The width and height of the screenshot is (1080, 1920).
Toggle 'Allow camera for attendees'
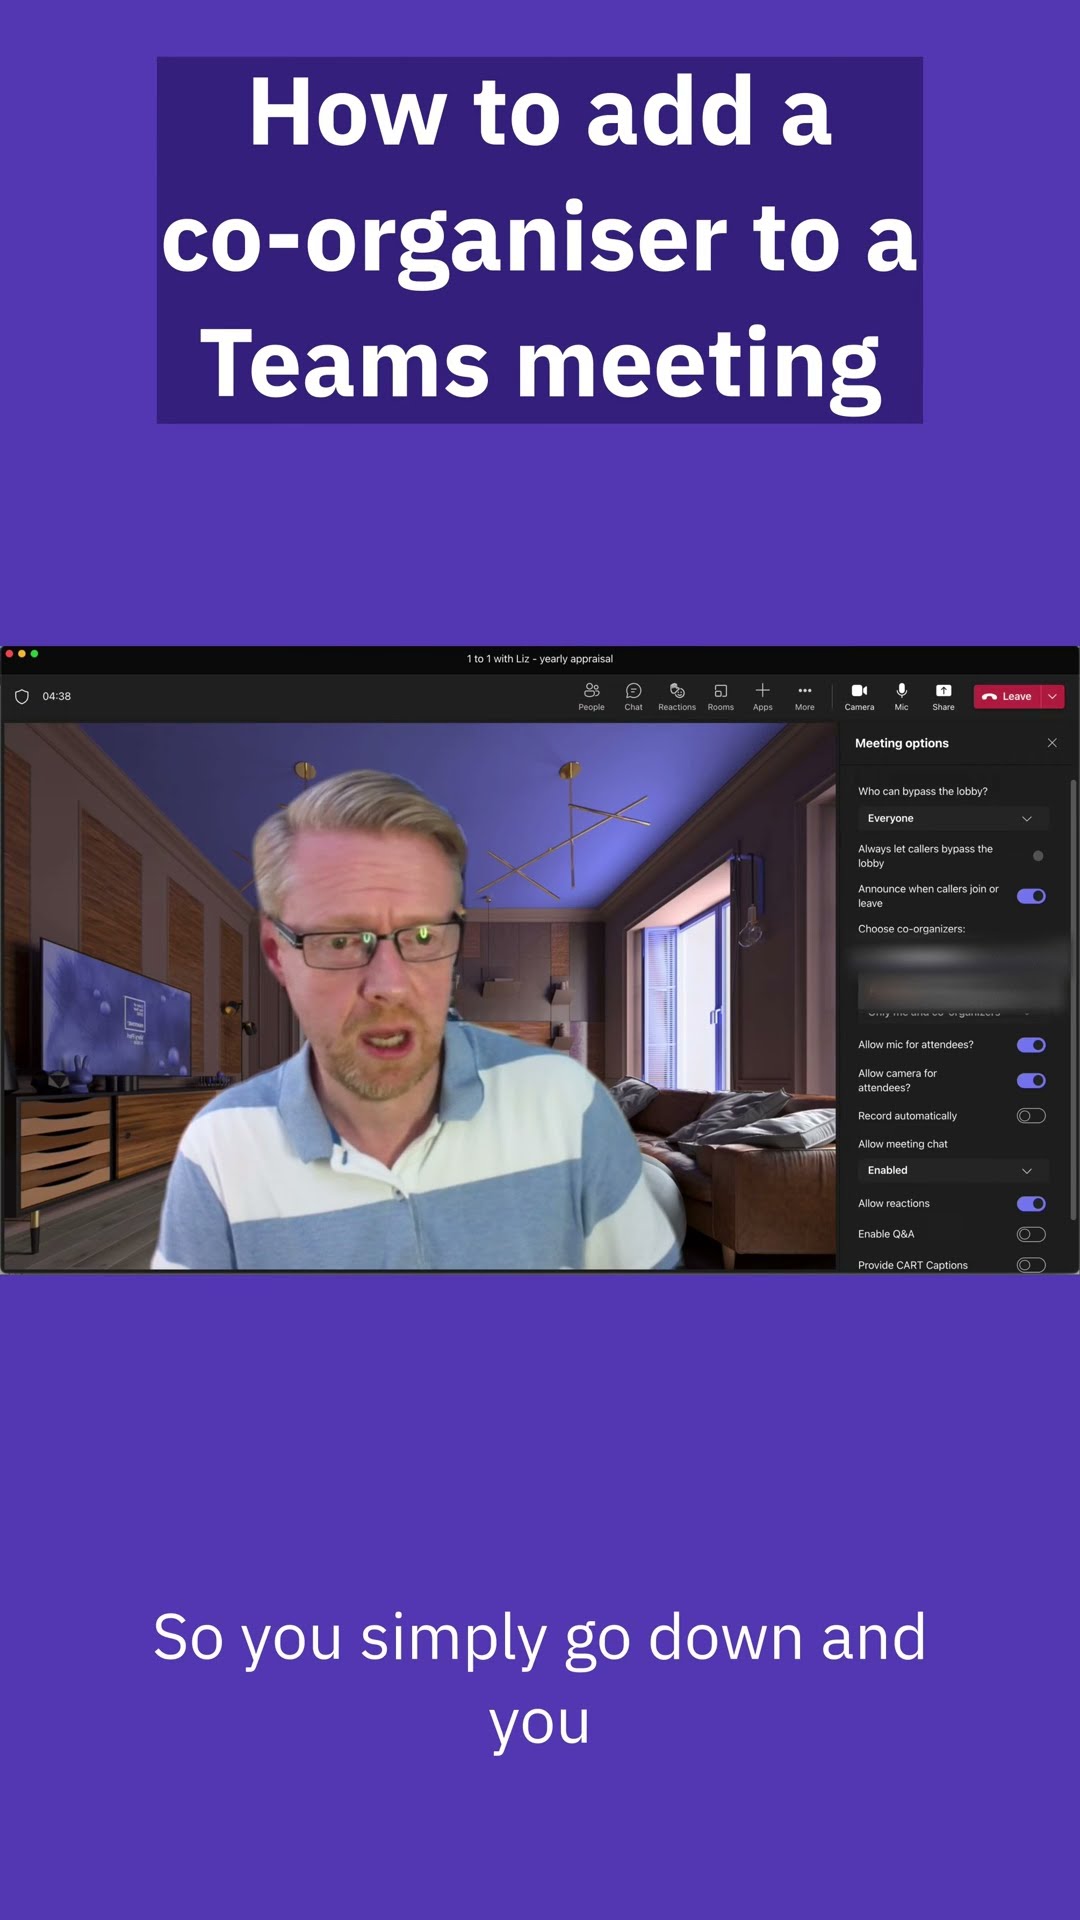(x=1032, y=1080)
